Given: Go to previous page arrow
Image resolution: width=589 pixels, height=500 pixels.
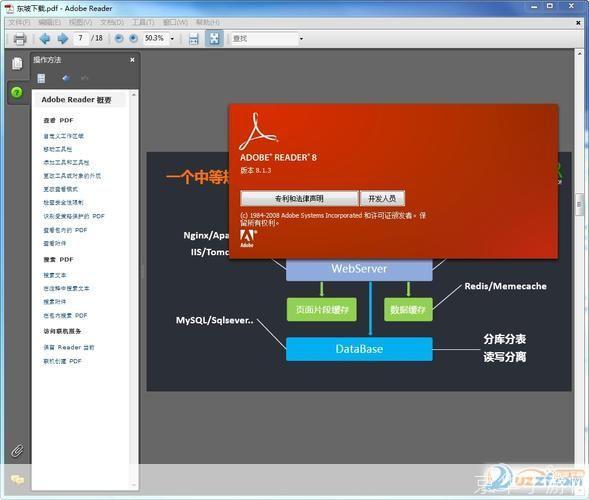Looking at the screenshot, I should [x=45, y=38].
